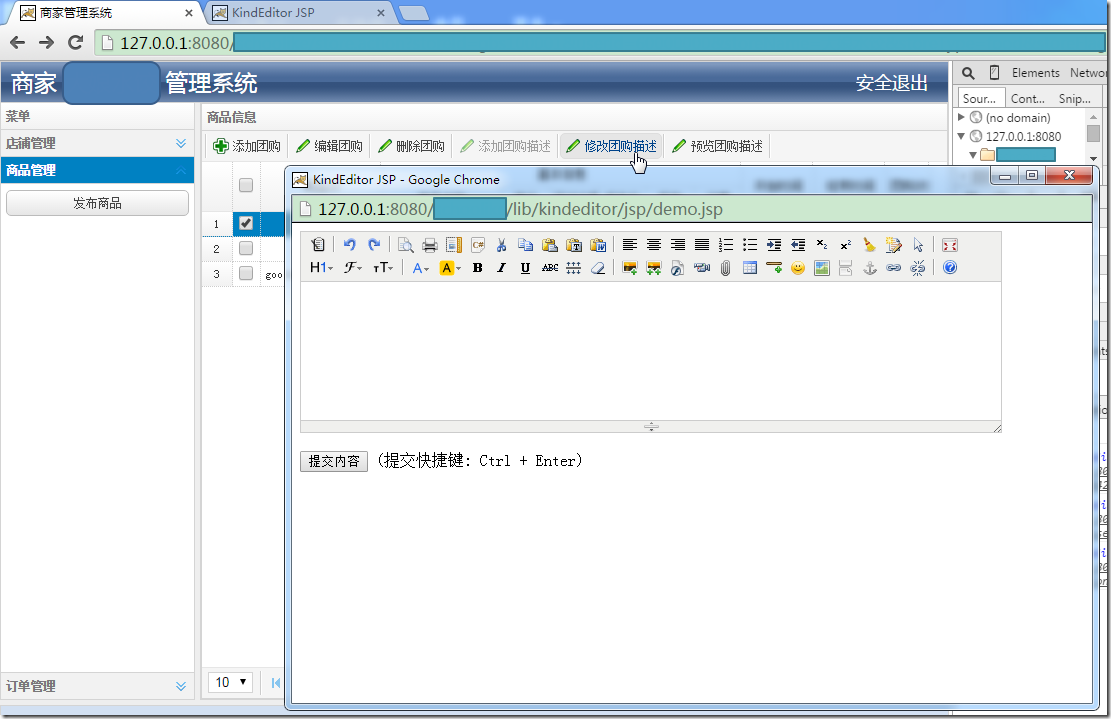Insert a template via template icon
The image size is (1111, 719).
453,245
